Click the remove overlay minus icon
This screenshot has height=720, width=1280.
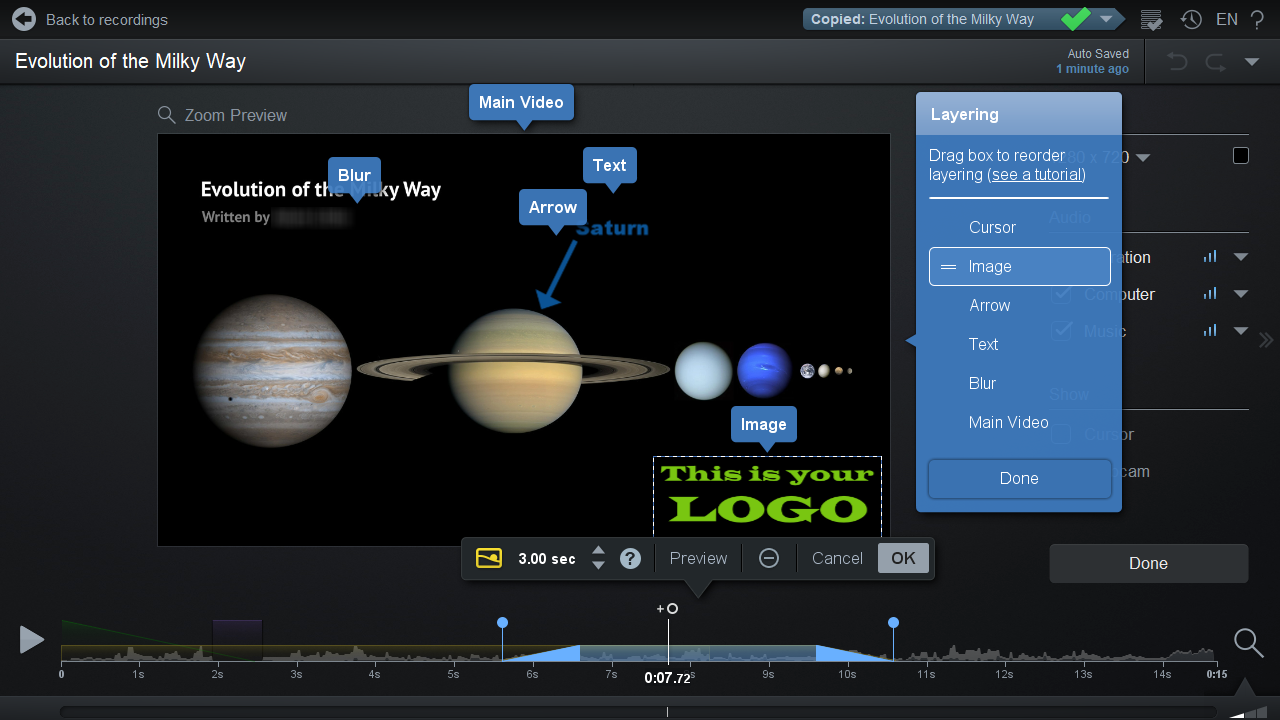pos(769,558)
